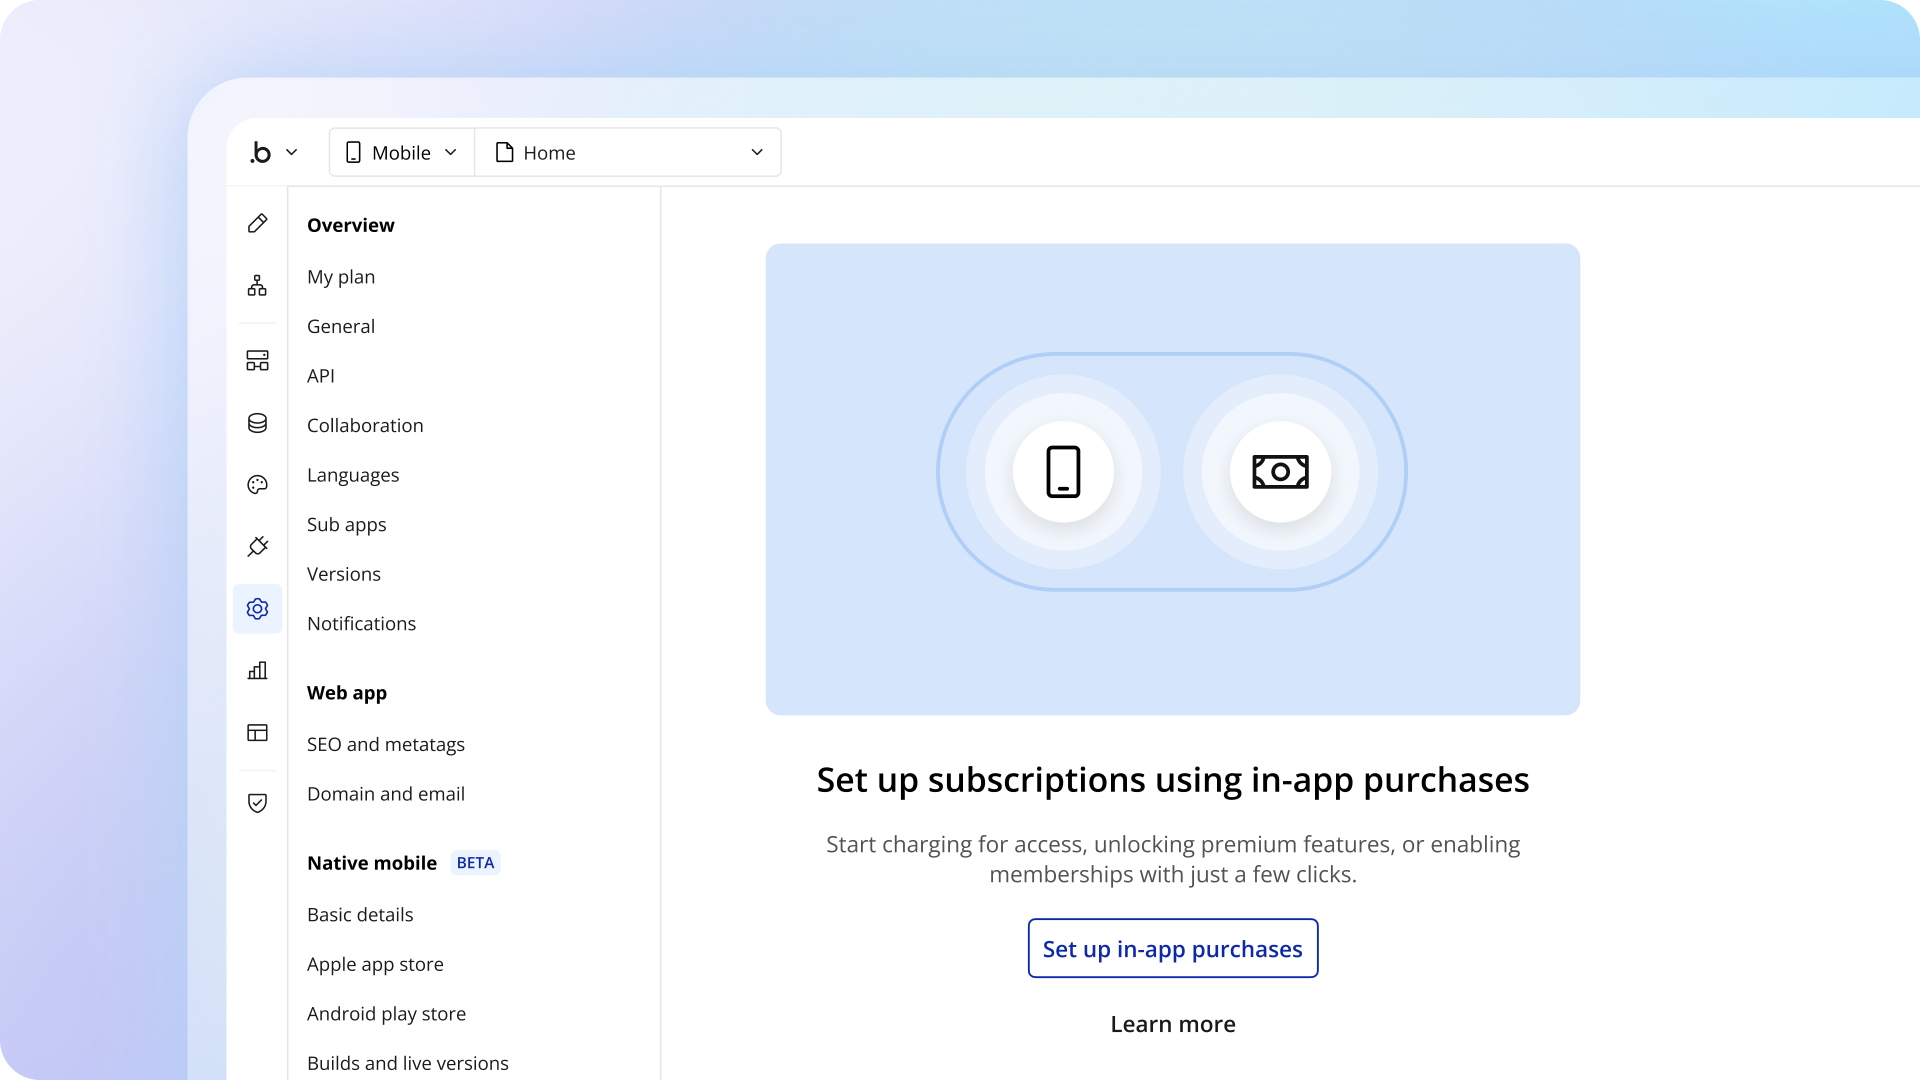Viewport: 1920px width, 1080px height.
Task: Open the Logs bar chart icon
Action: [257, 670]
